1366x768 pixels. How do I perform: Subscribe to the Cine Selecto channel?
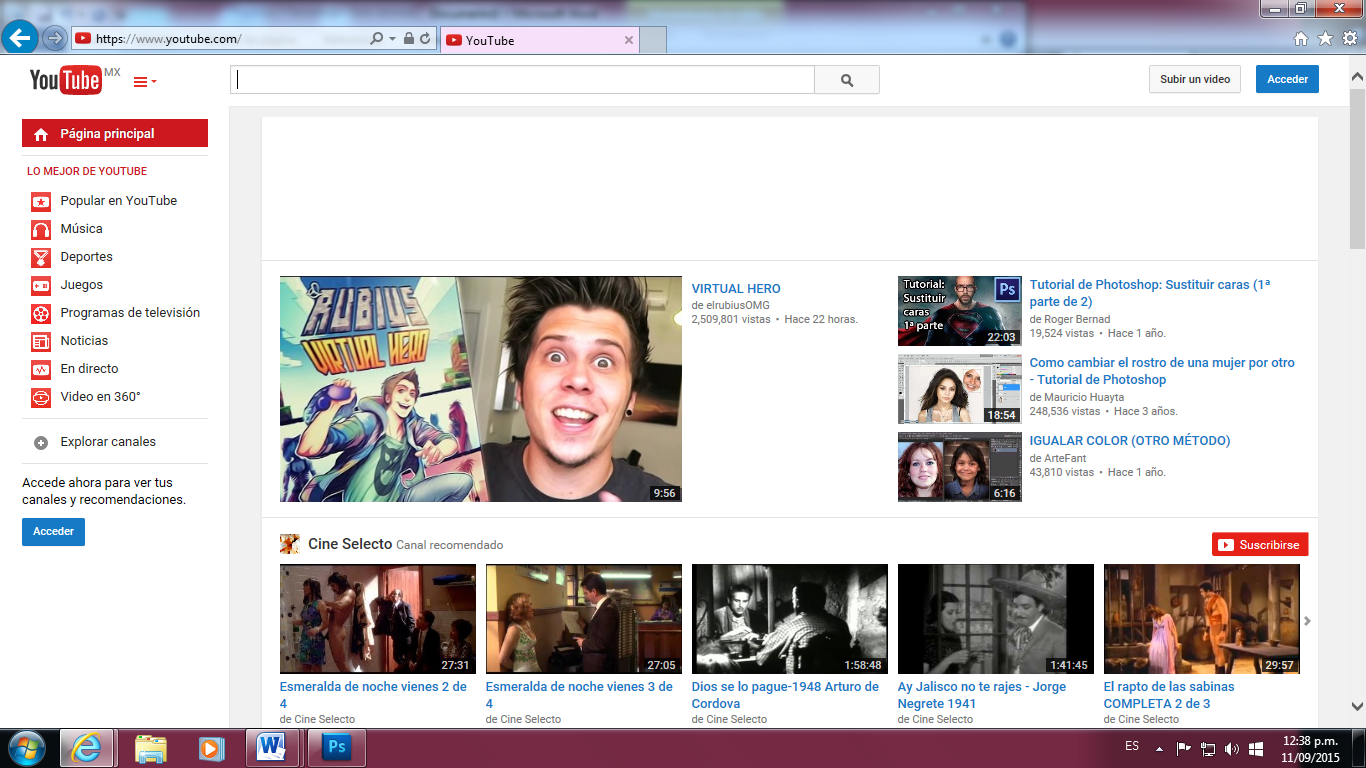(1260, 545)
